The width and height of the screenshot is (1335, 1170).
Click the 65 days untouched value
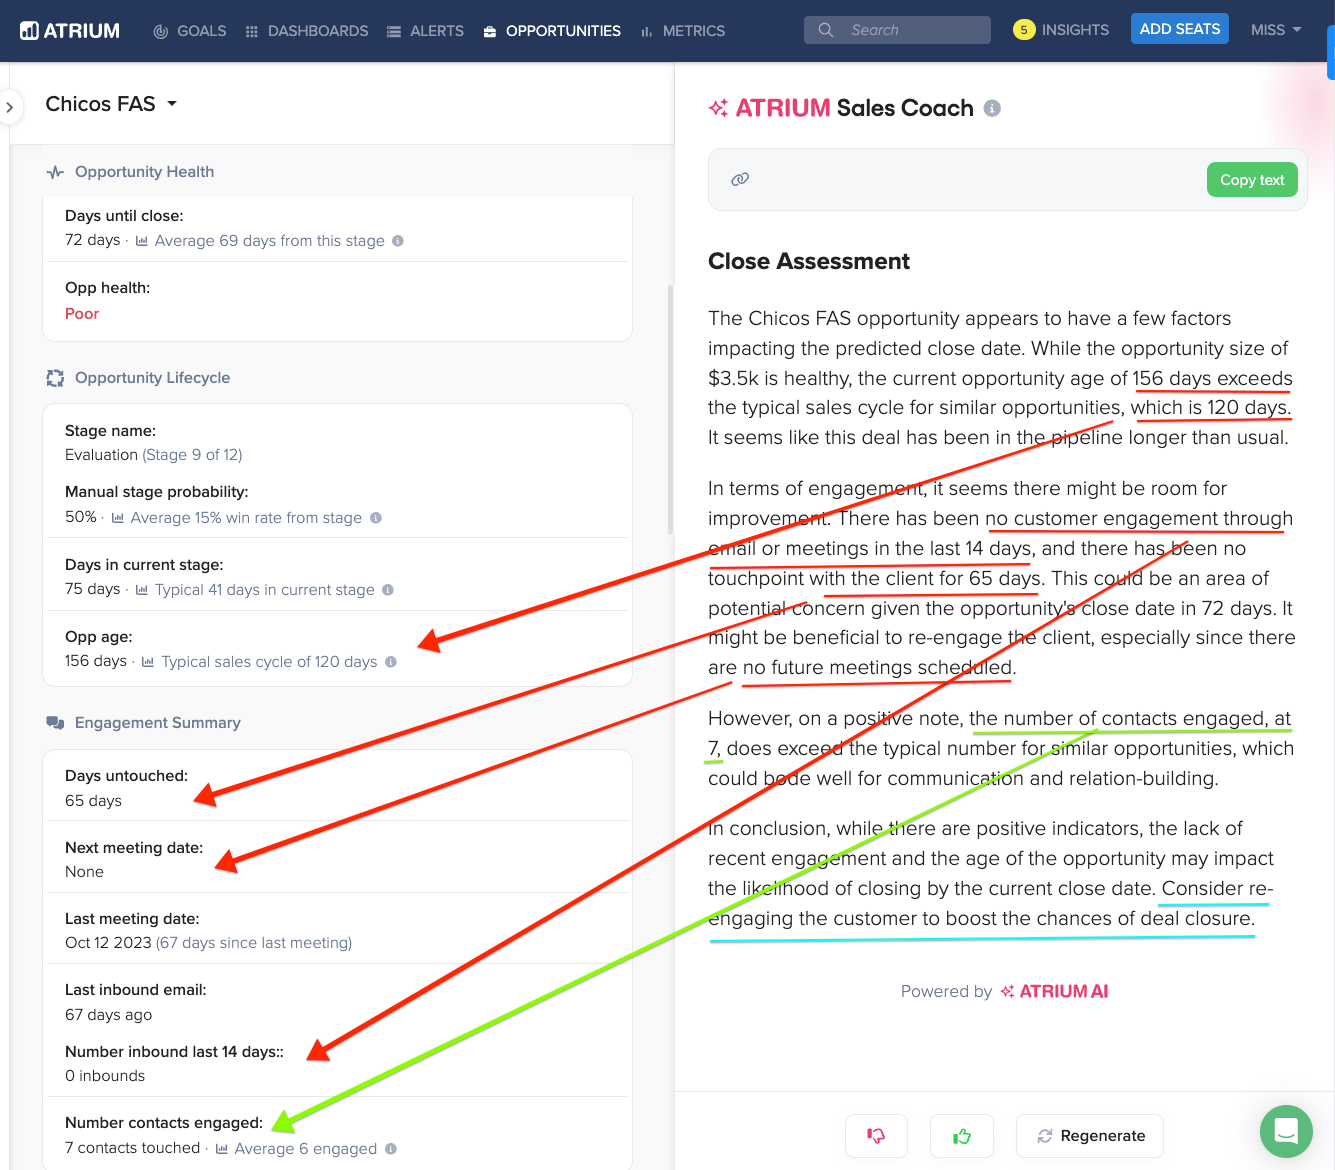pos(93,801)
